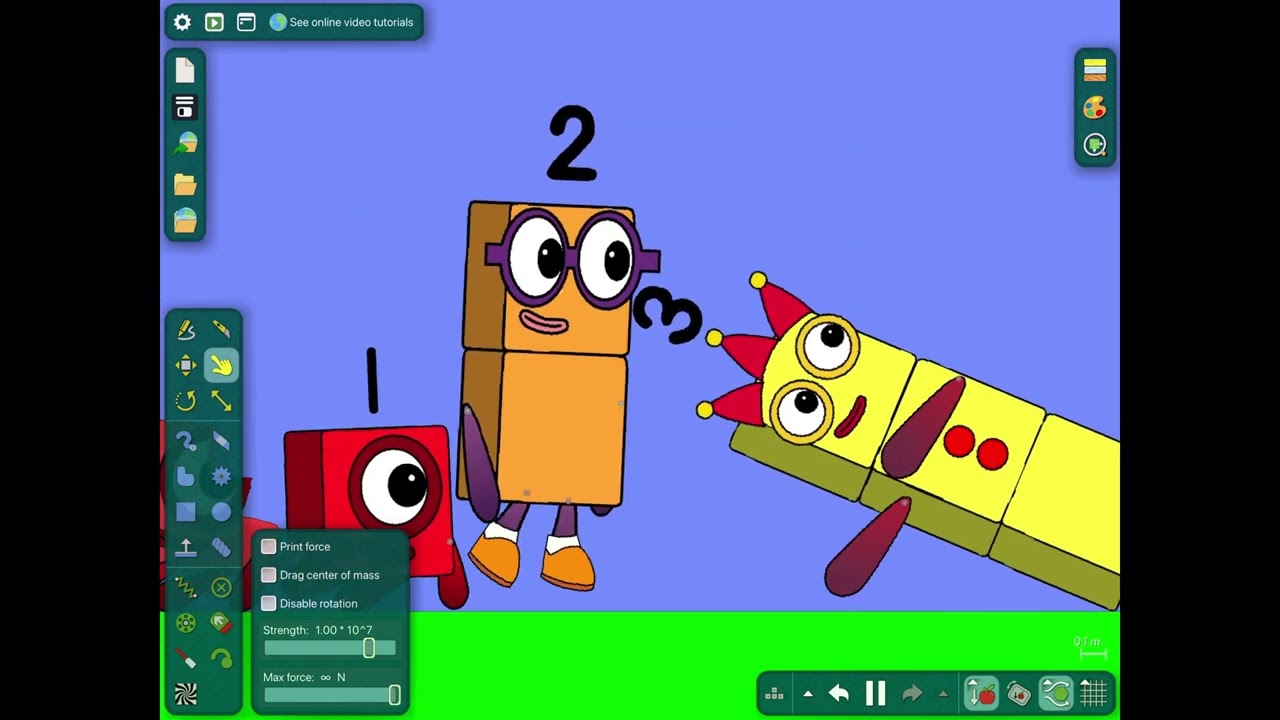Select the Eraser tool
Screen dimensions: 1280x720
click(x=221, y=441)
